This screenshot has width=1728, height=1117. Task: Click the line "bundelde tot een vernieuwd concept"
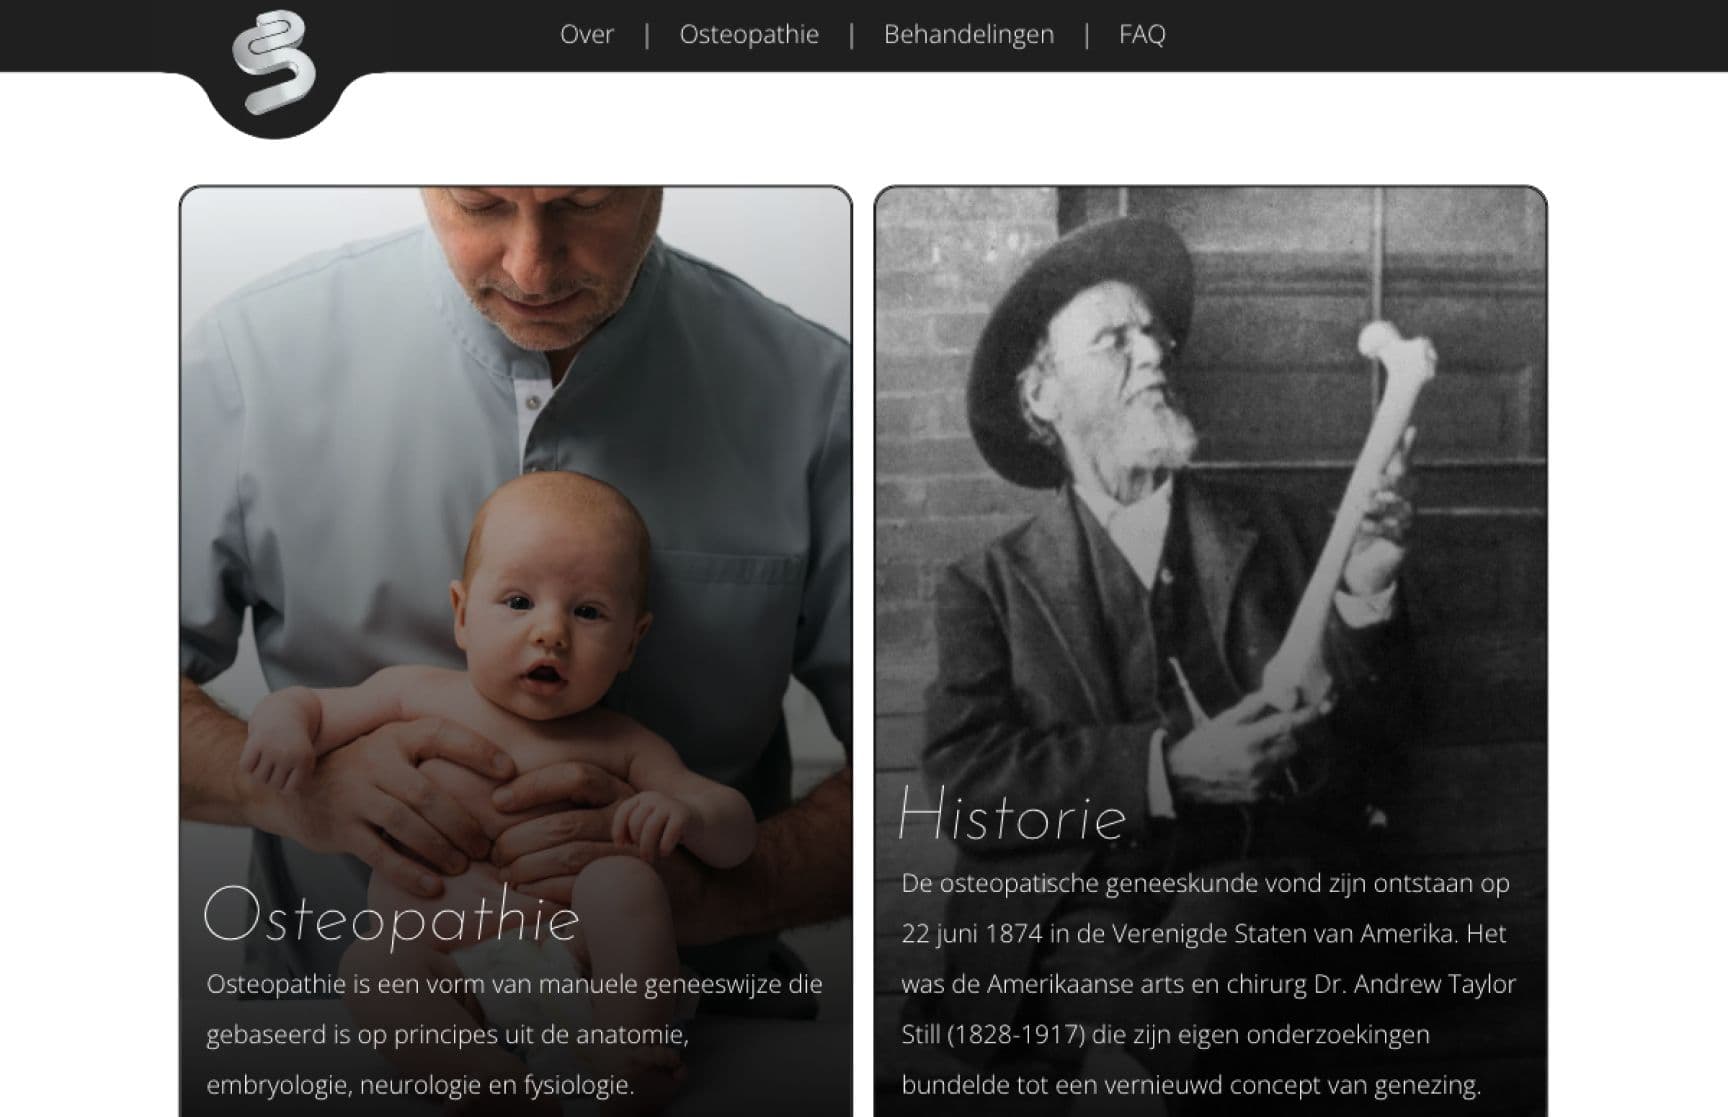pyautogui.click(x=1190, y=1085)
